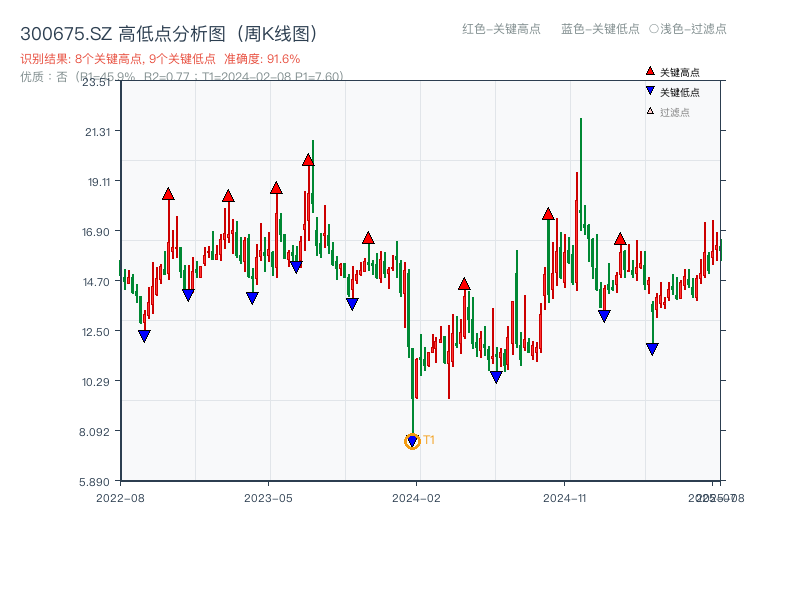This screenshot has height=600, width=800.
Task: Click the first red key-high triangle near 2022-08
Action: (168, 192)
